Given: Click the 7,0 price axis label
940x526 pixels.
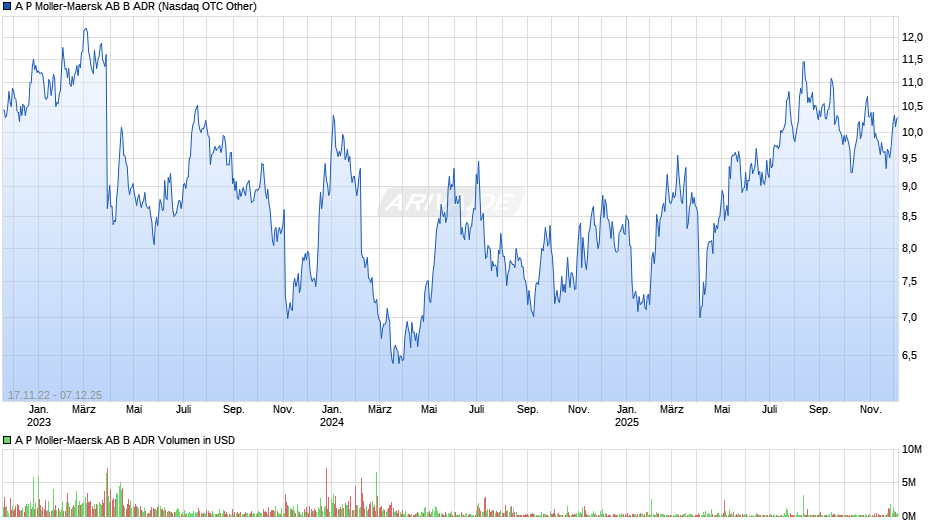Looking at the screenshot, I should 909,317.
